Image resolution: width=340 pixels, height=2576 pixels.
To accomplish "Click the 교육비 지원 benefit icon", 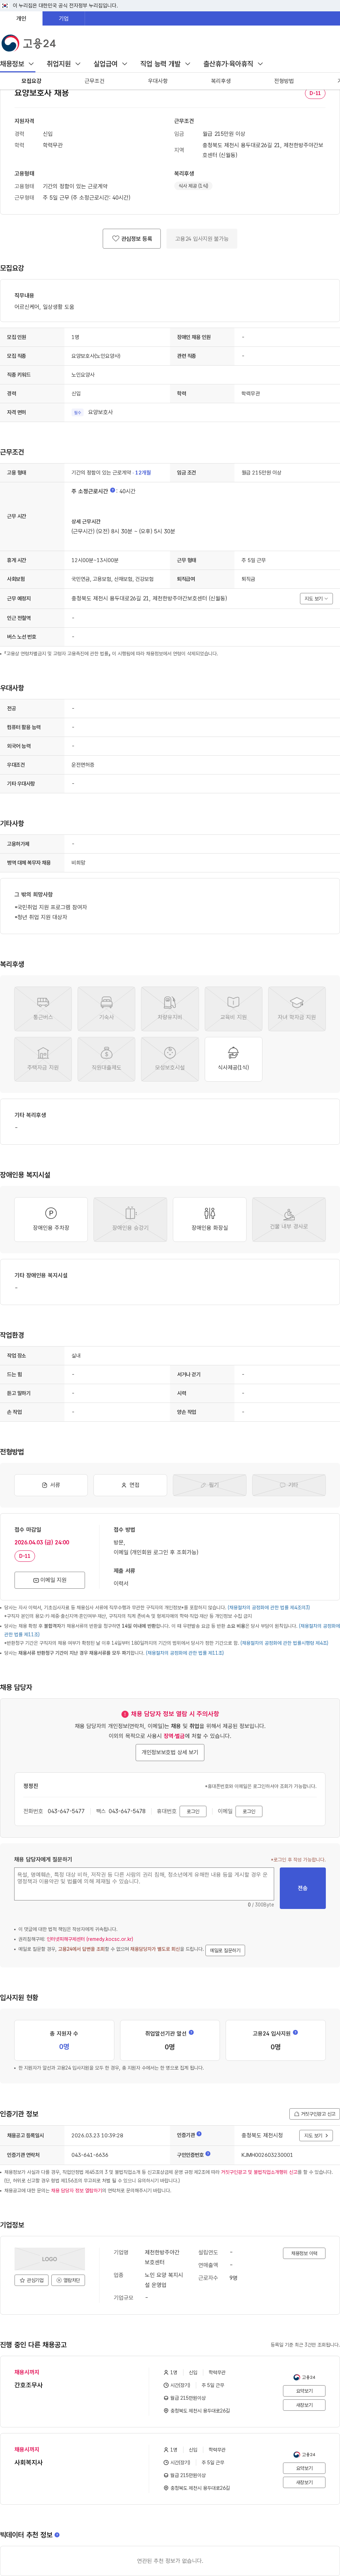I will coord(233,1009).
